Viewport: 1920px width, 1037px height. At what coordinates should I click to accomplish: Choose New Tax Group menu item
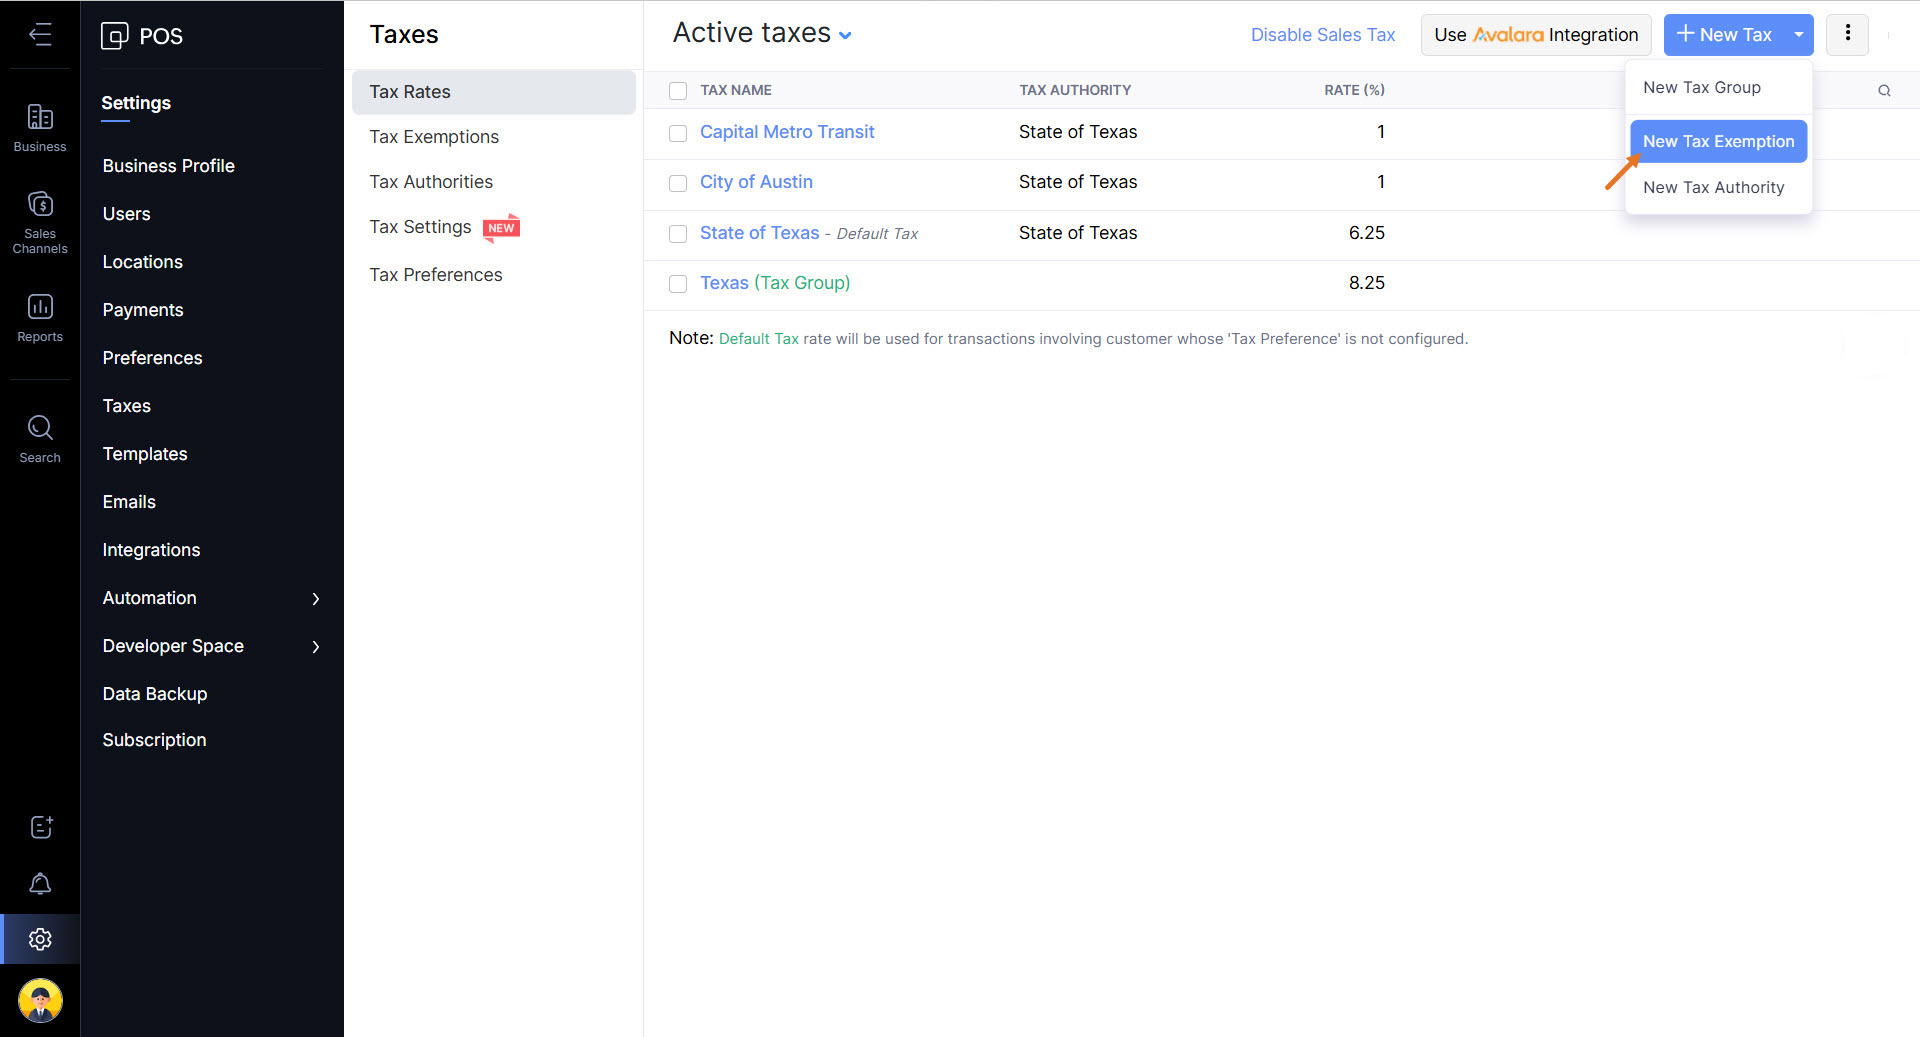point(1701,88)
